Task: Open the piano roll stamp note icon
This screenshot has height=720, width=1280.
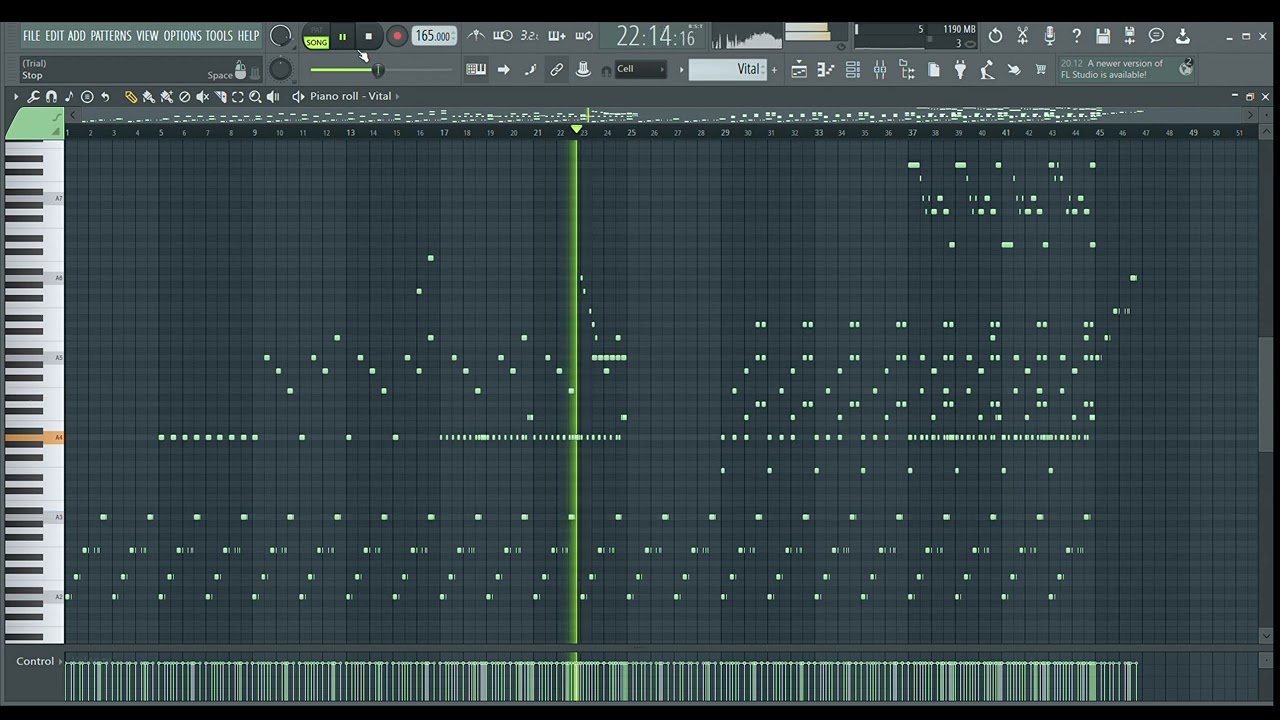Action: tap(69, 96)
